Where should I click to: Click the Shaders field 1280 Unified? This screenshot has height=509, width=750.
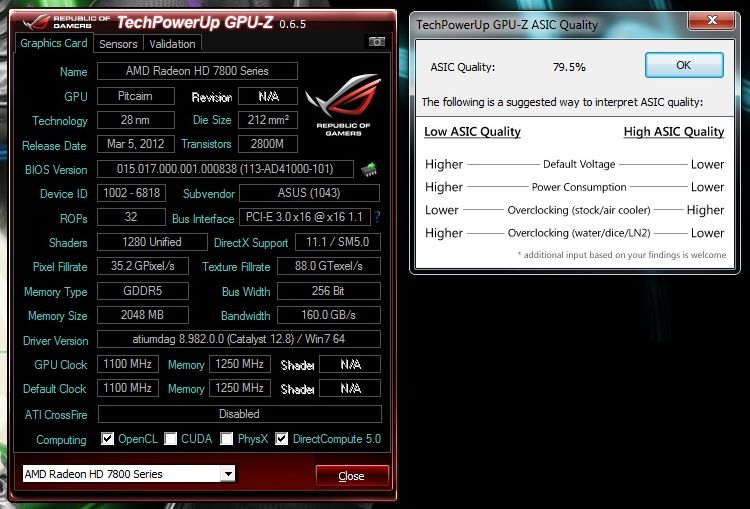coord(152,242)
